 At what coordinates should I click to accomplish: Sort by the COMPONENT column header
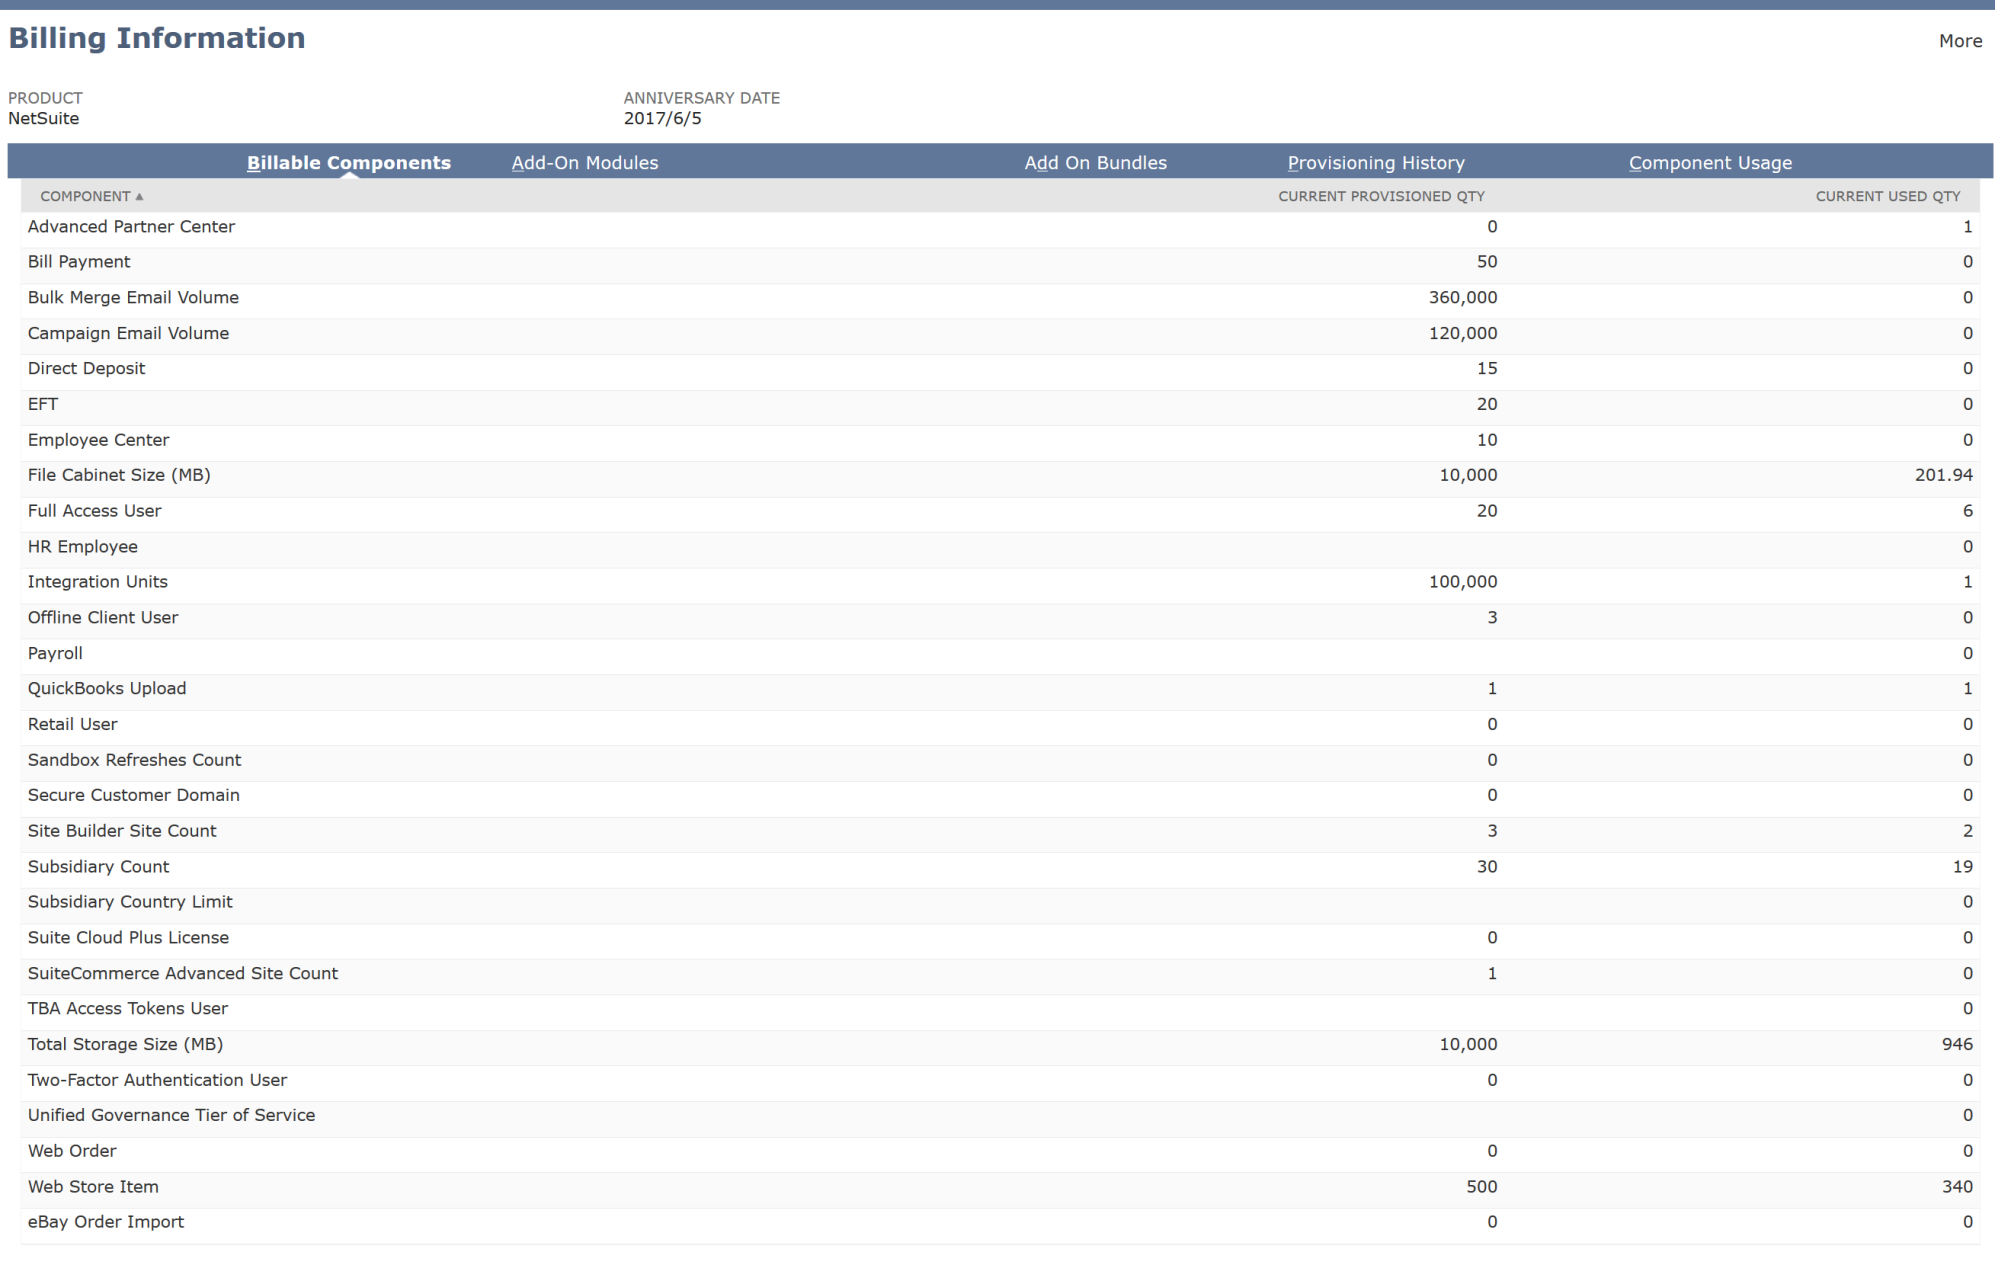[x=85, y=196]
